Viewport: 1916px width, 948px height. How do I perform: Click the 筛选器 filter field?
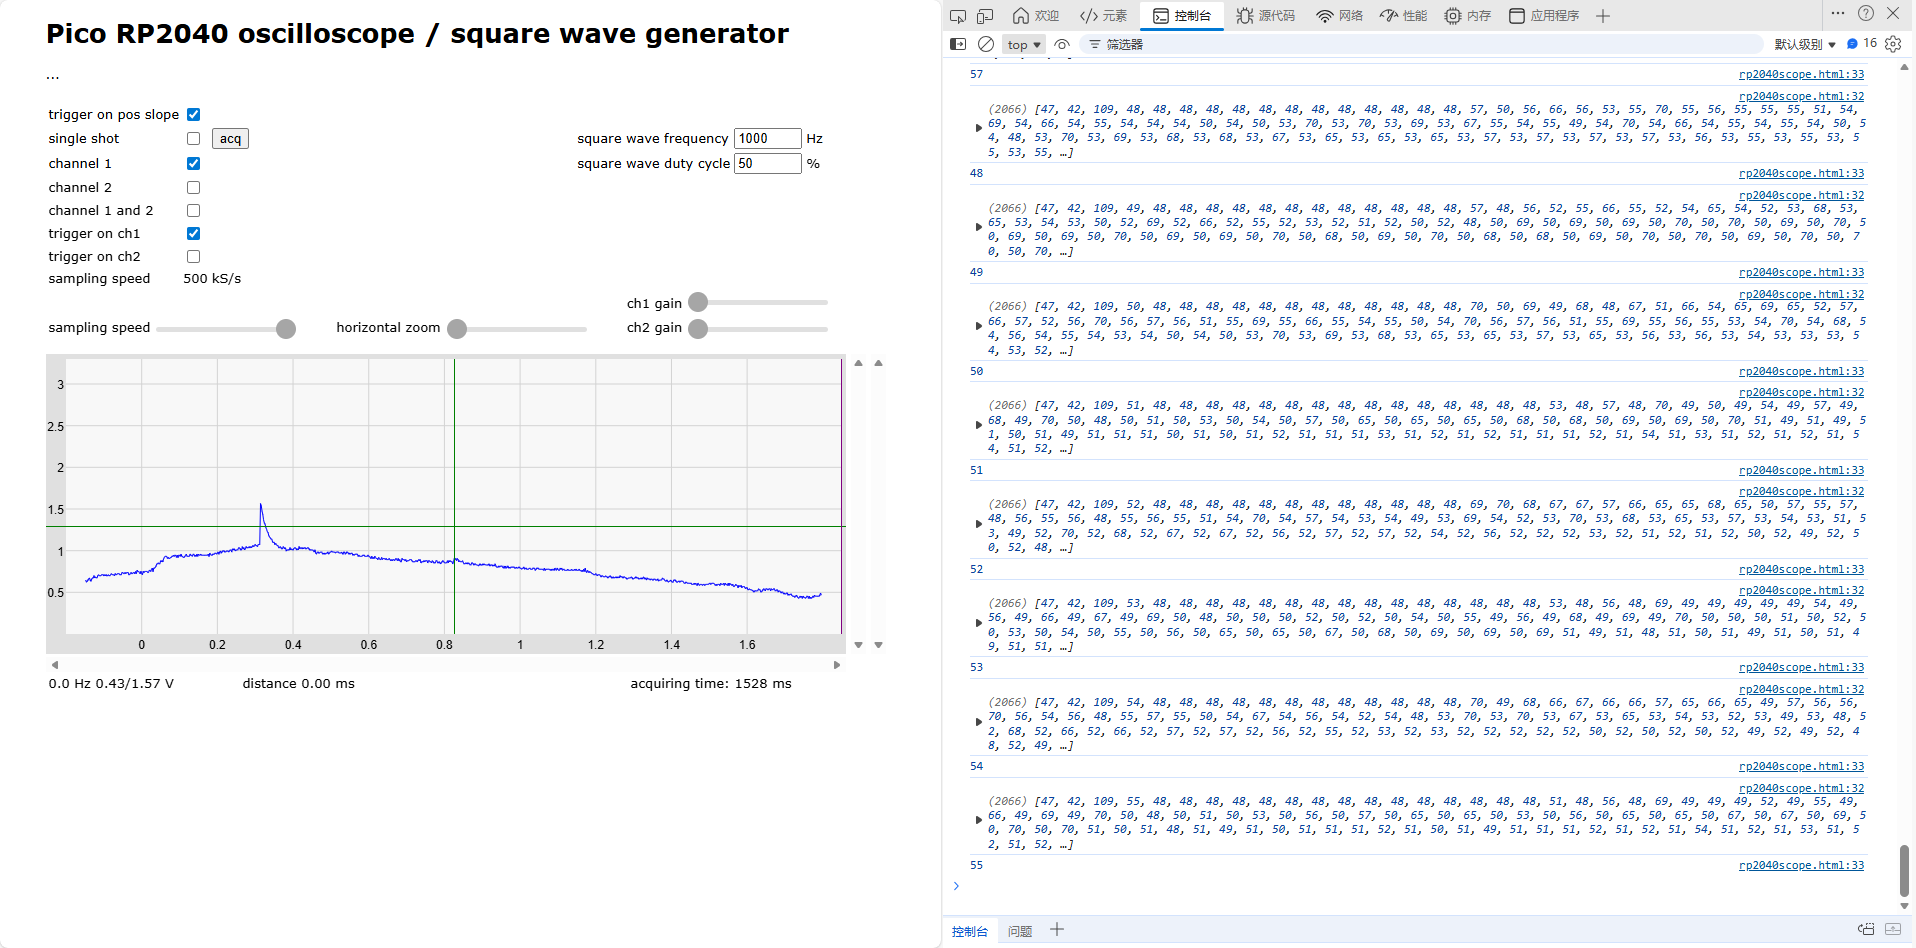[1420, 44]
